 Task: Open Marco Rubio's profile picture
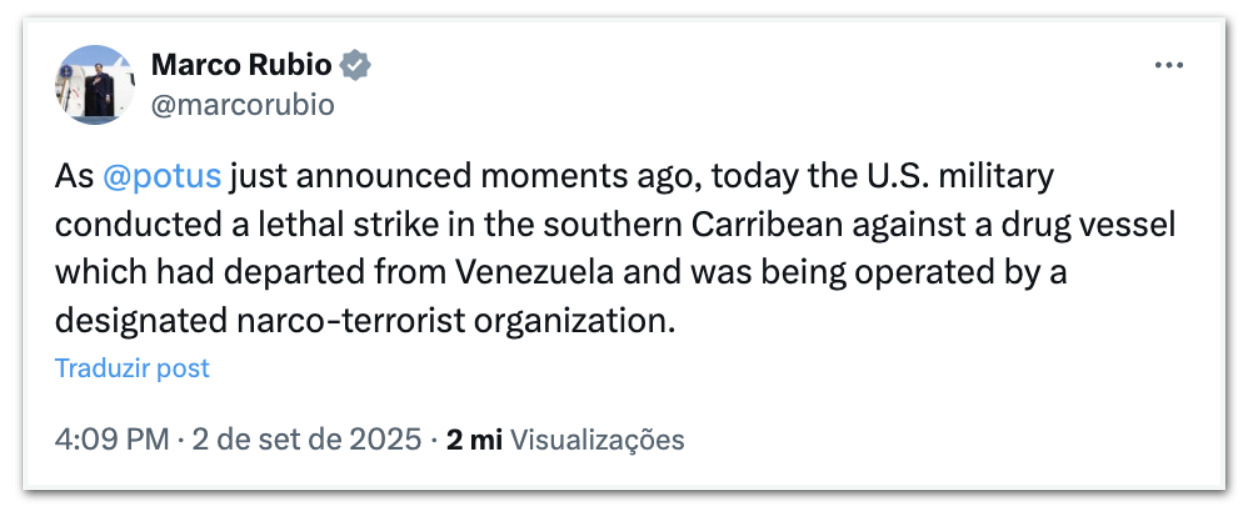95,85
